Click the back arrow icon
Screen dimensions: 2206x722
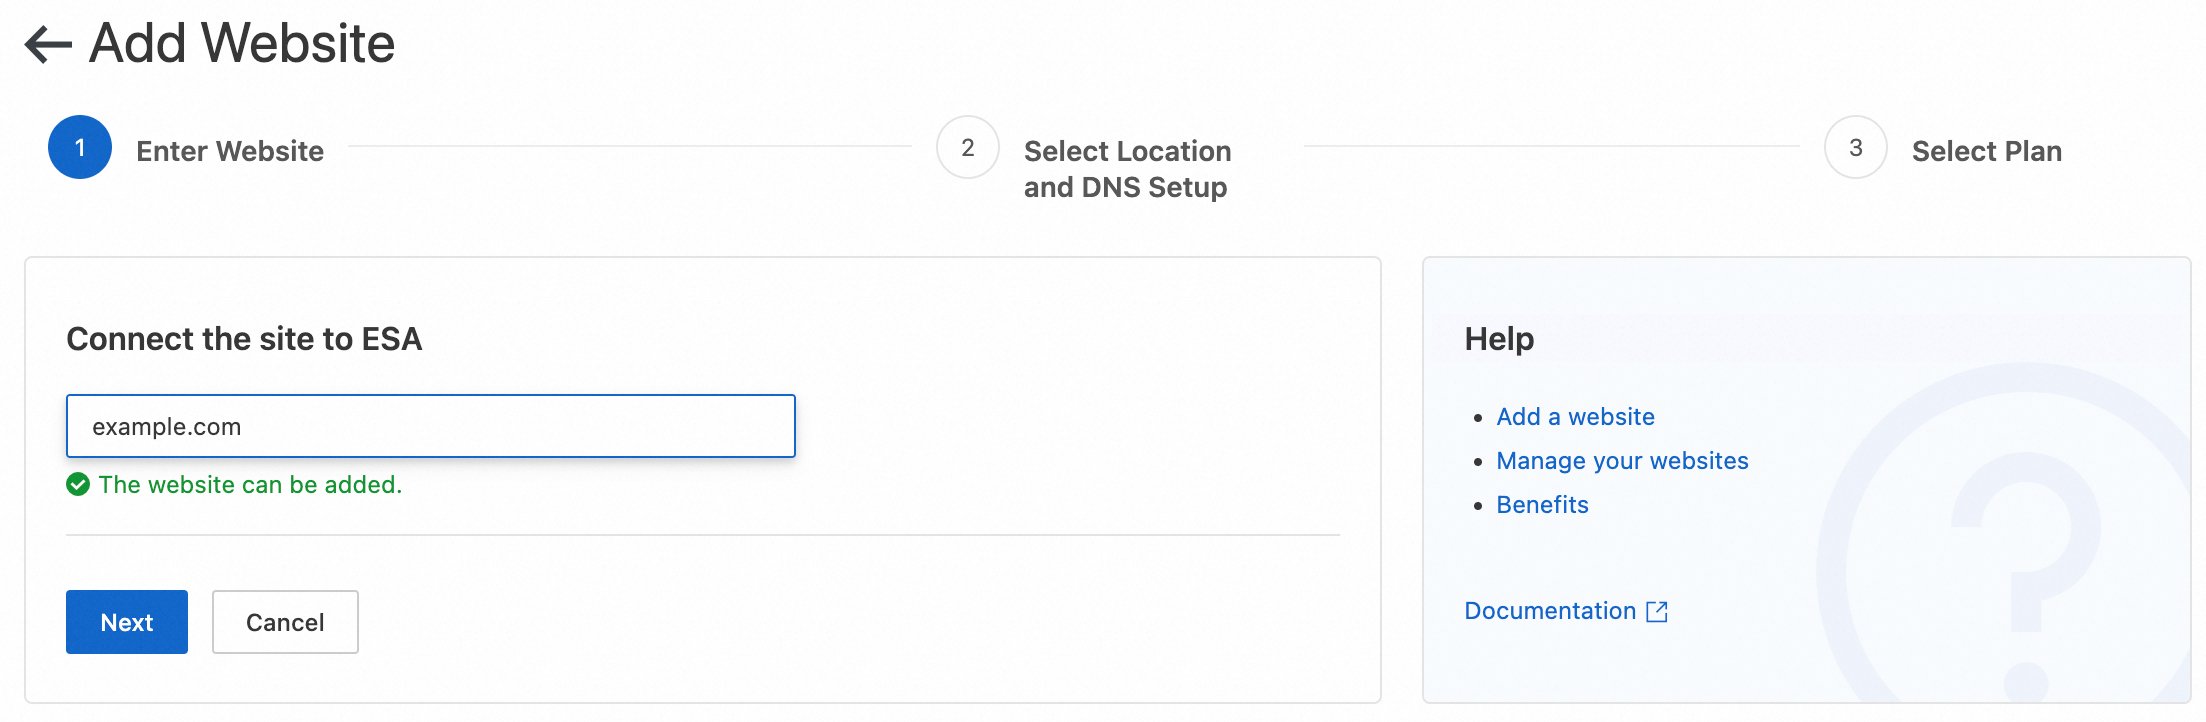pyautogui.click(x=48, y=45)
